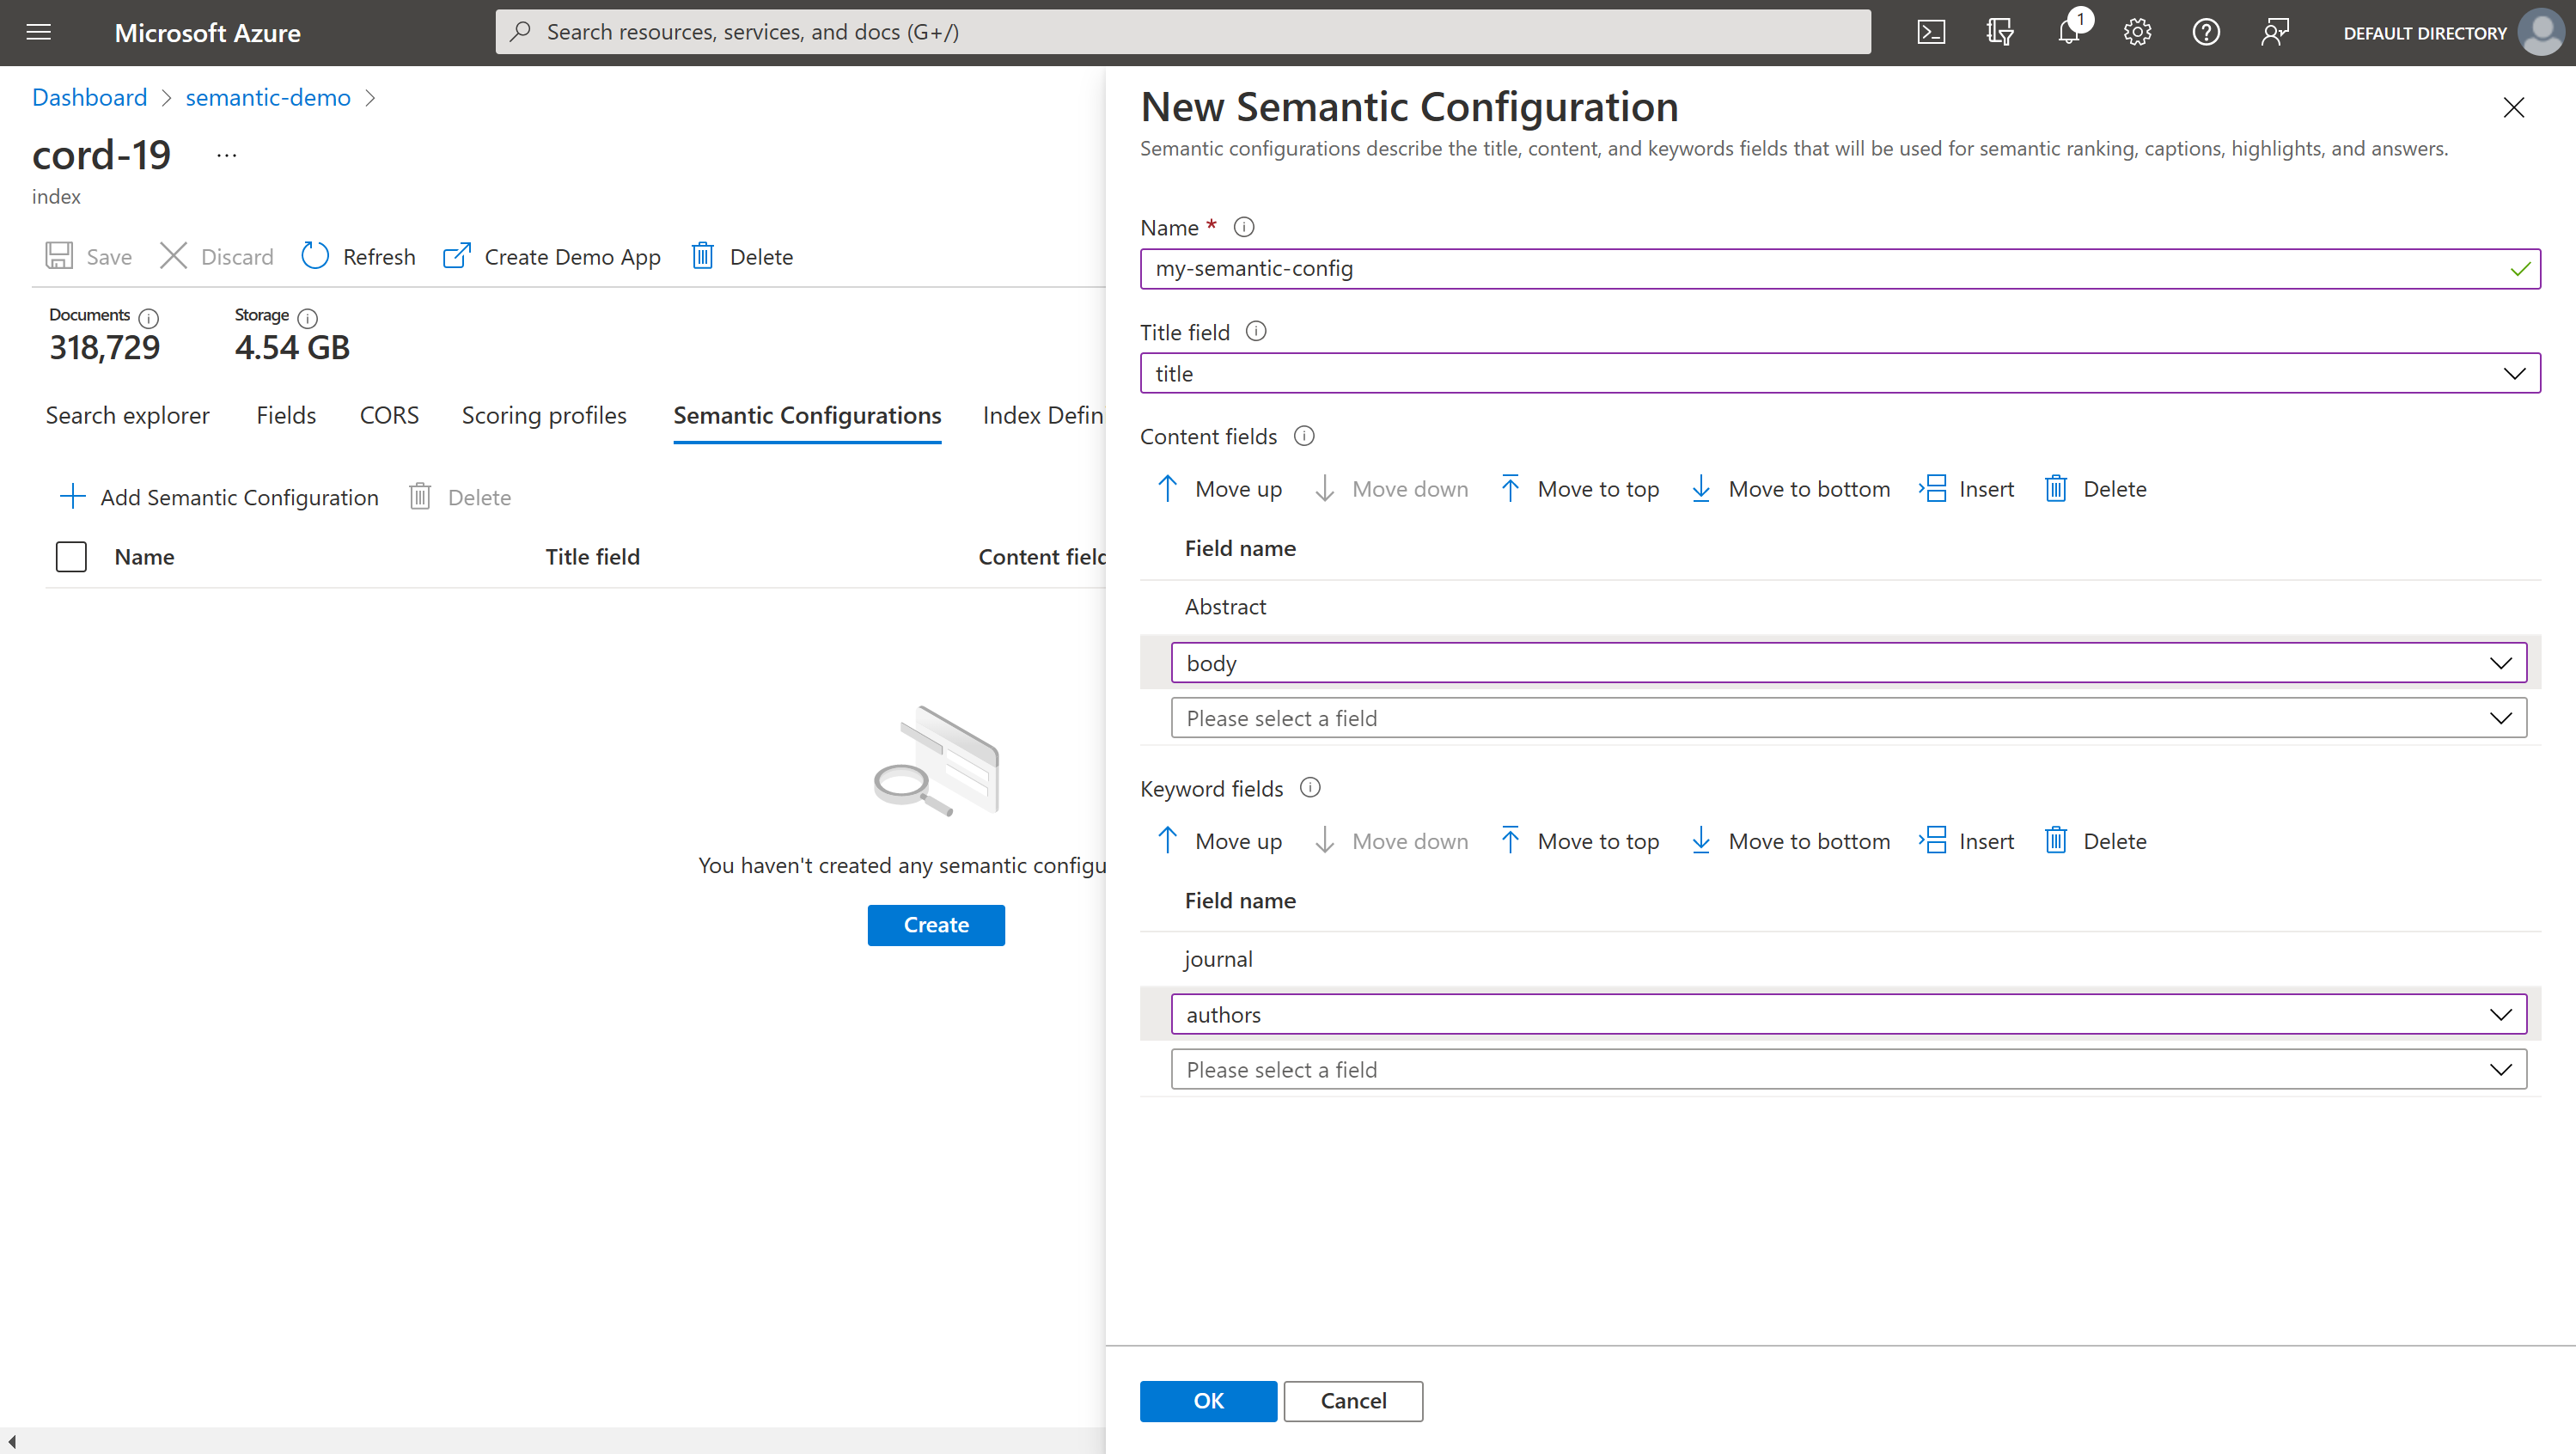Viewport: 2576px width, 1454px height.
Task: Expand the Title field dropdown
Action: [x=2514, y=373]
